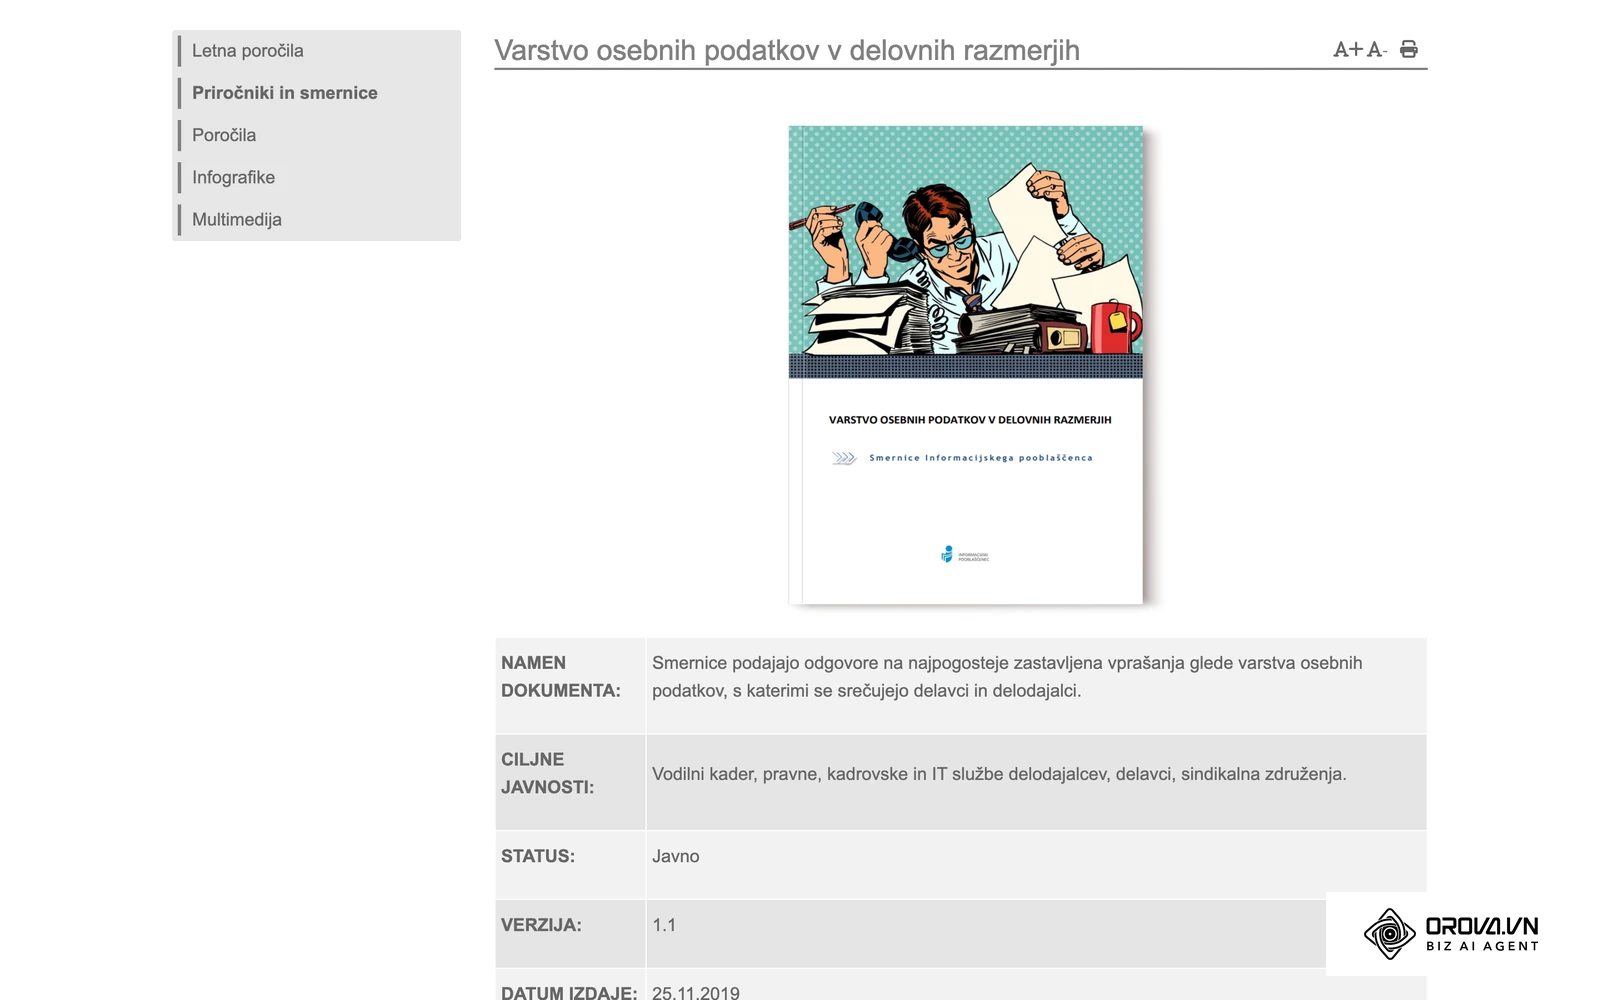Click the NAMEN DOKUMENTA label cell
Image resolution: width=1600 pixels, height=1000 pixels.
[x=570, y=685]
